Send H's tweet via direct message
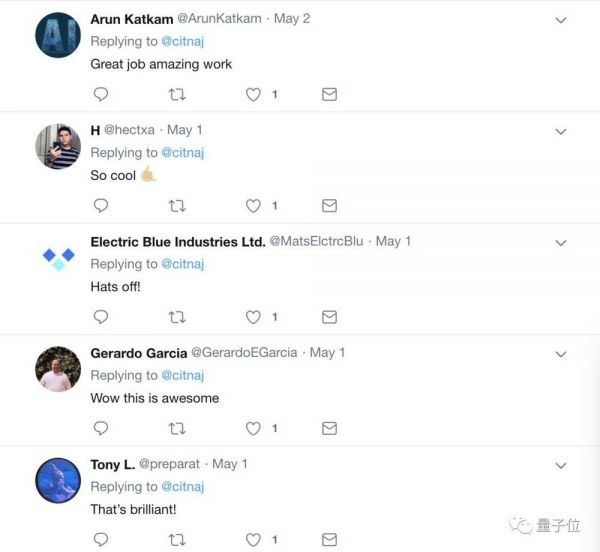Image resolution: width=600 pixels, height=552 pixels. (x=329, y=205)
